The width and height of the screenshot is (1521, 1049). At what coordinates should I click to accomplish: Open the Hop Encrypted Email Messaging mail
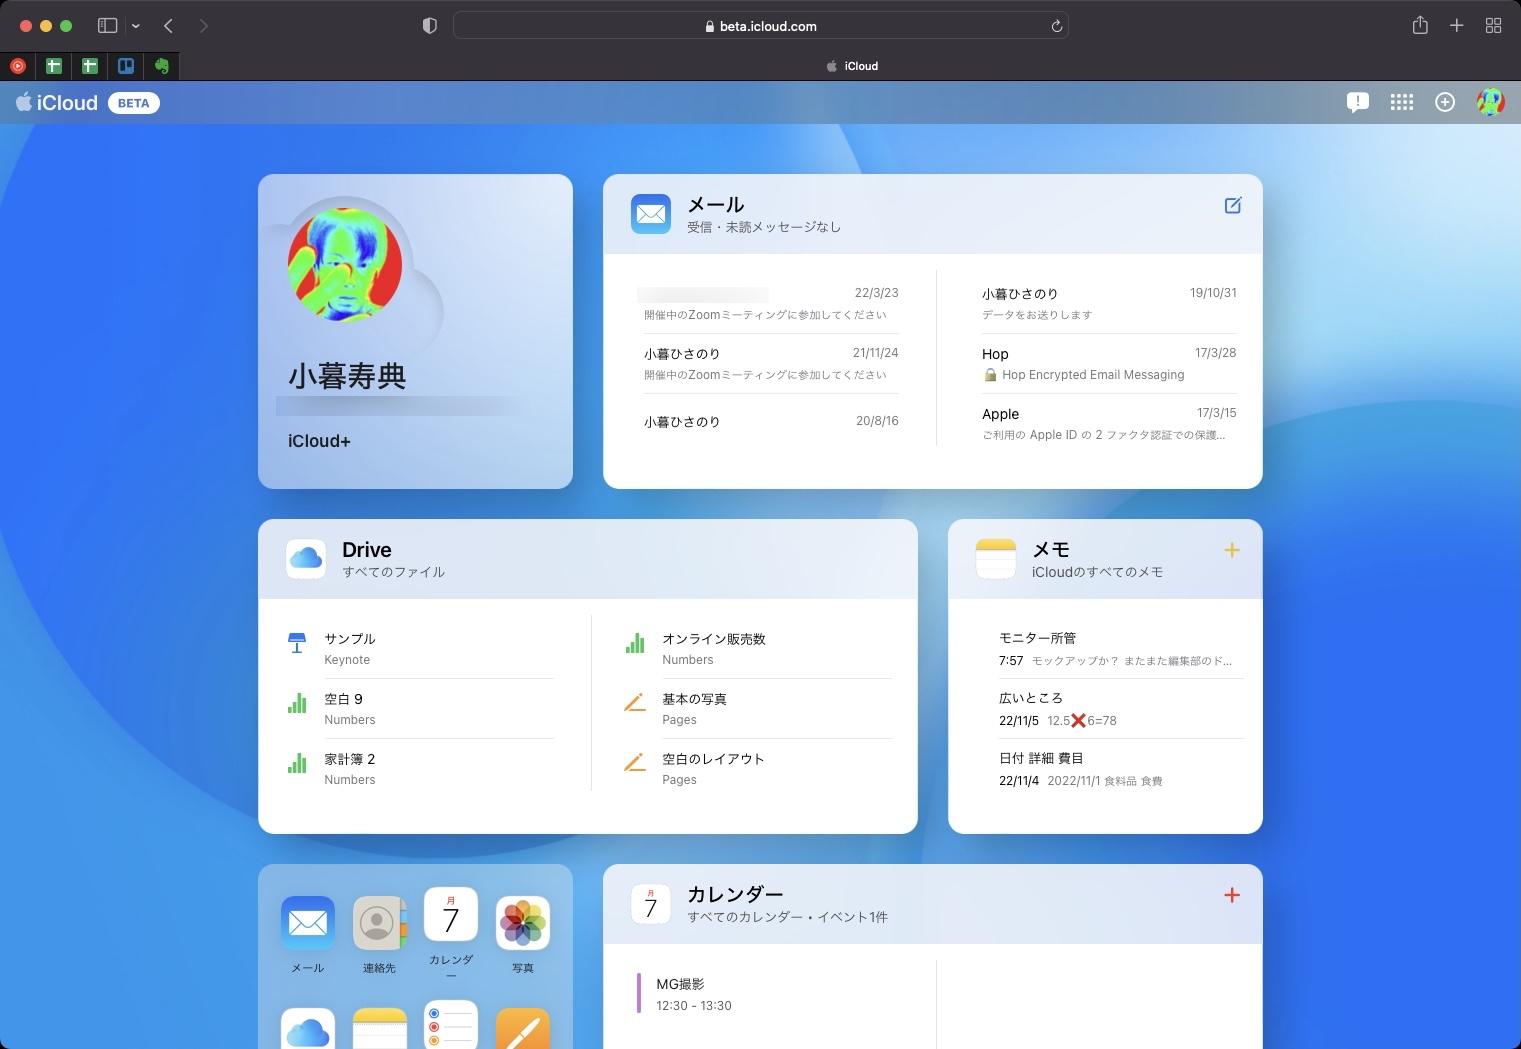(1109, 364)
